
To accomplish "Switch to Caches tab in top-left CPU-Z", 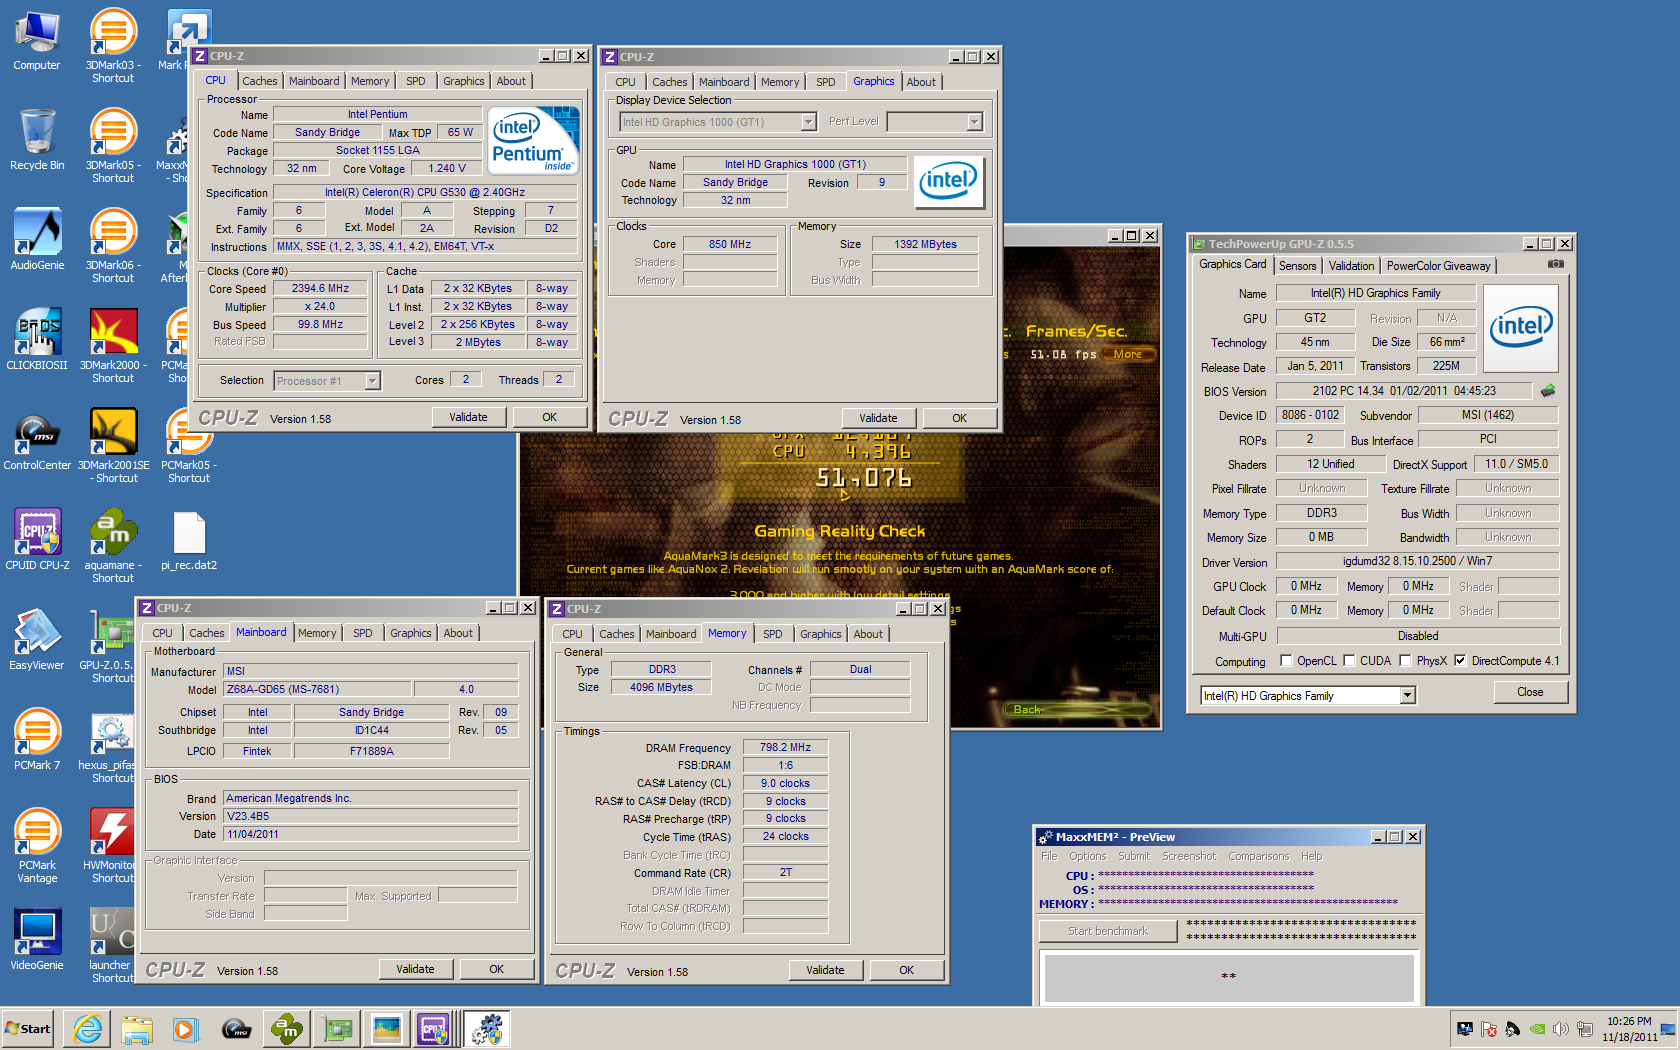I will click(x=260, y=81).
